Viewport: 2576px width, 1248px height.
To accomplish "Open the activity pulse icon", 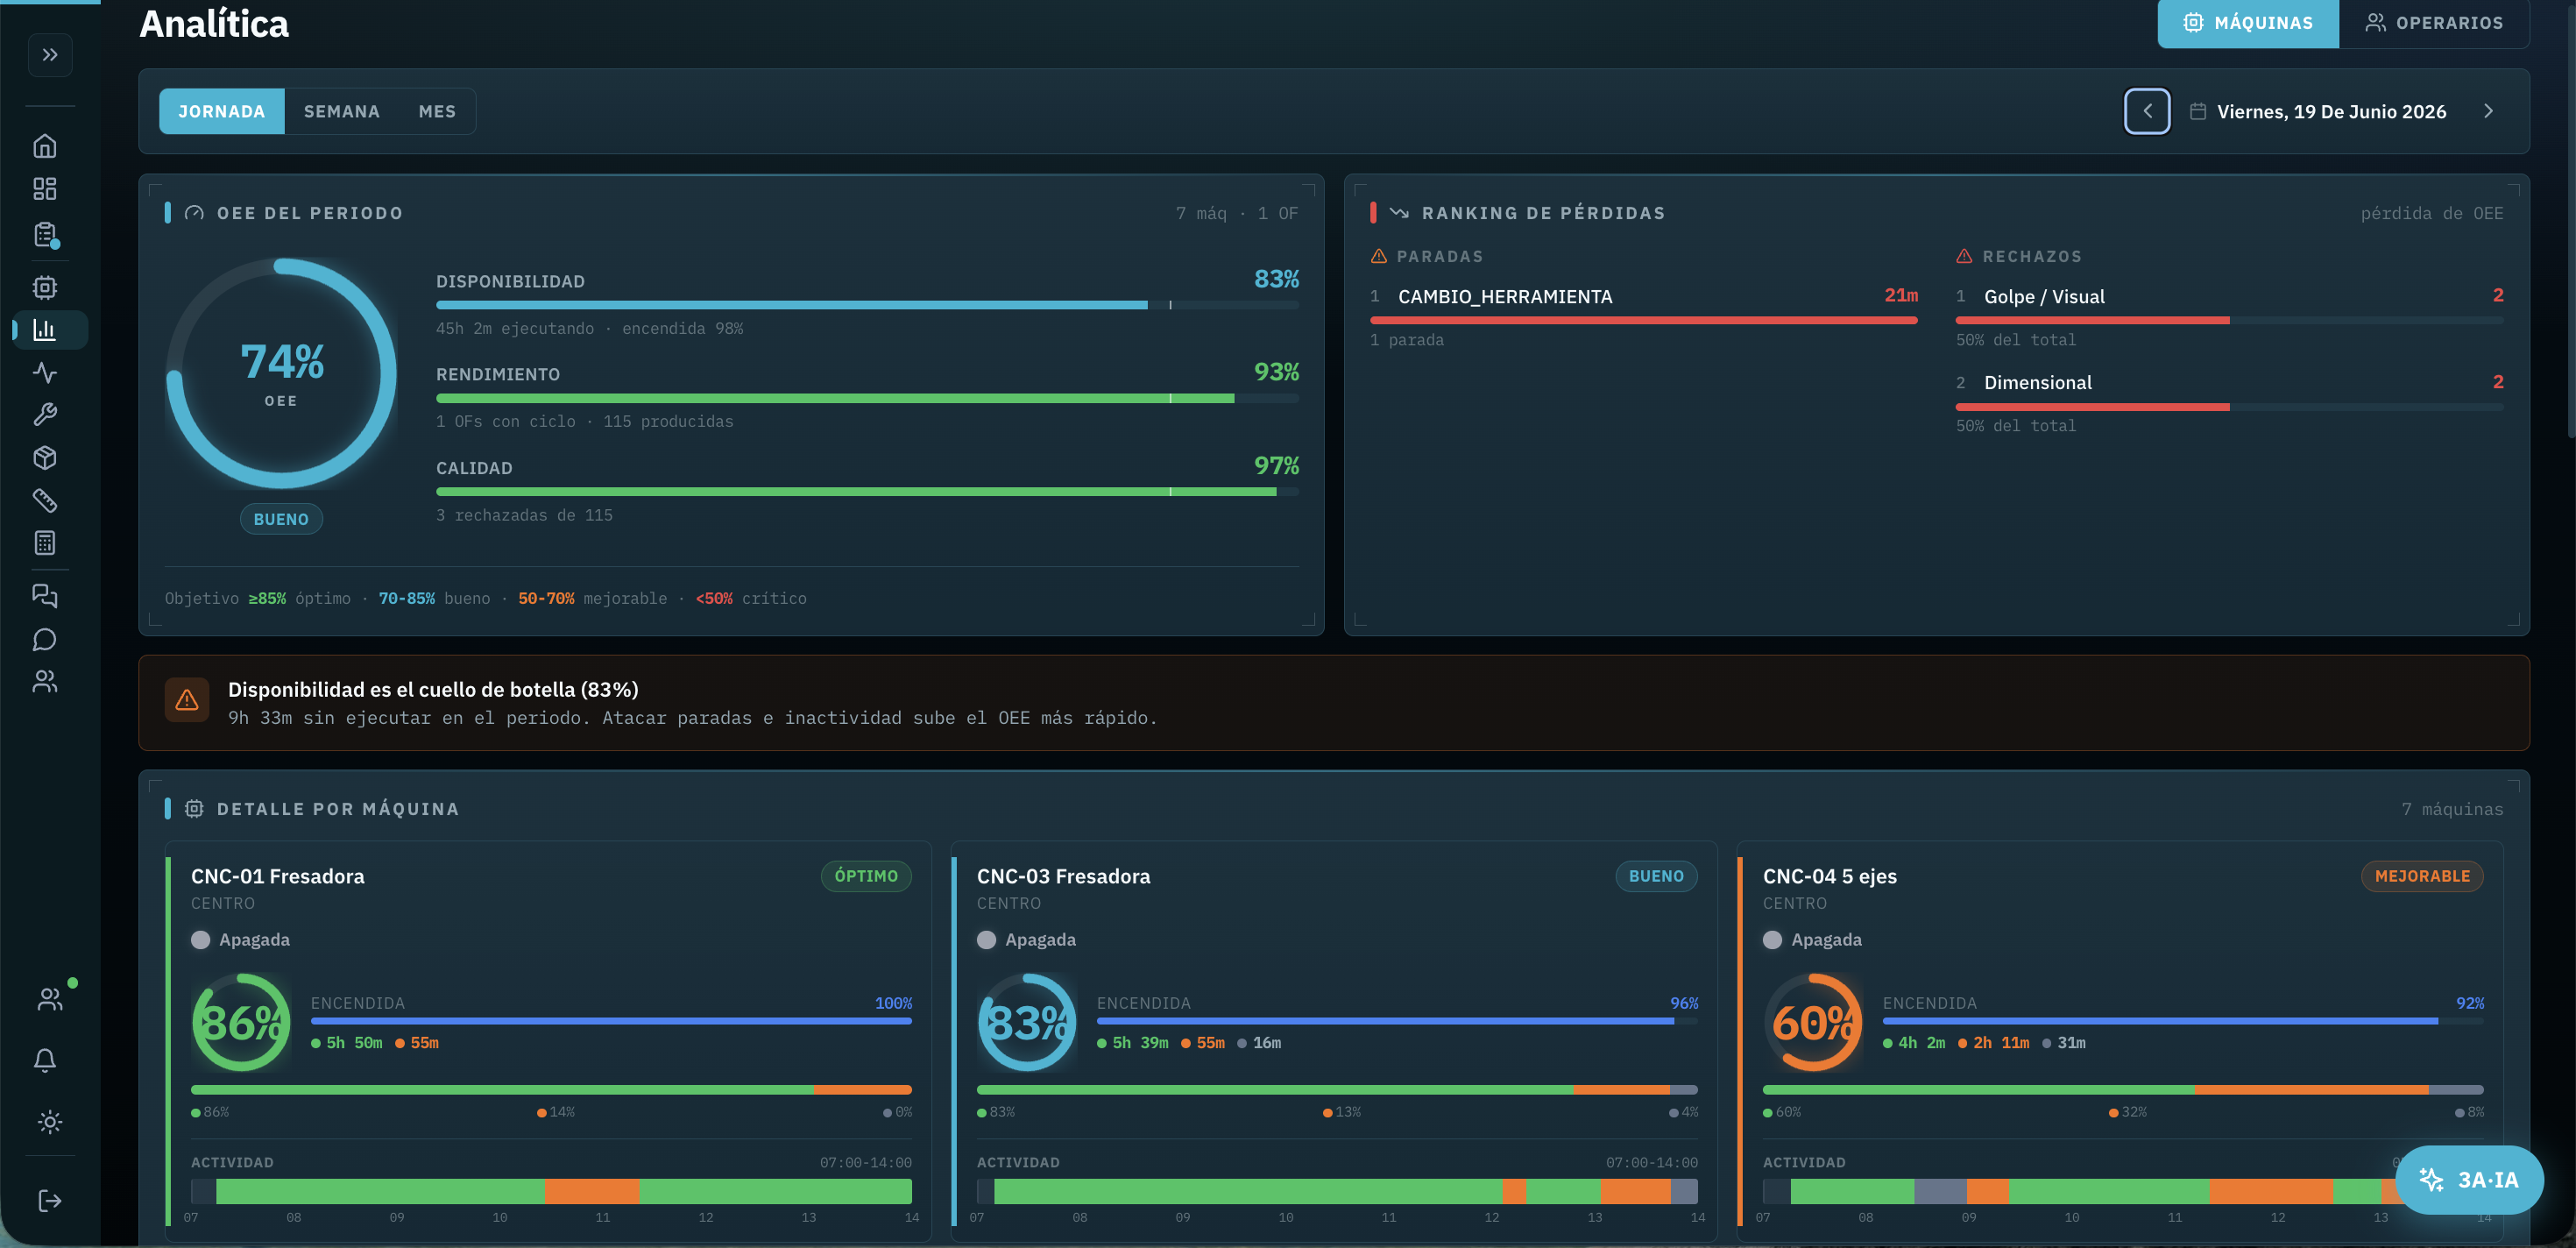I will (x=45, y=373).
